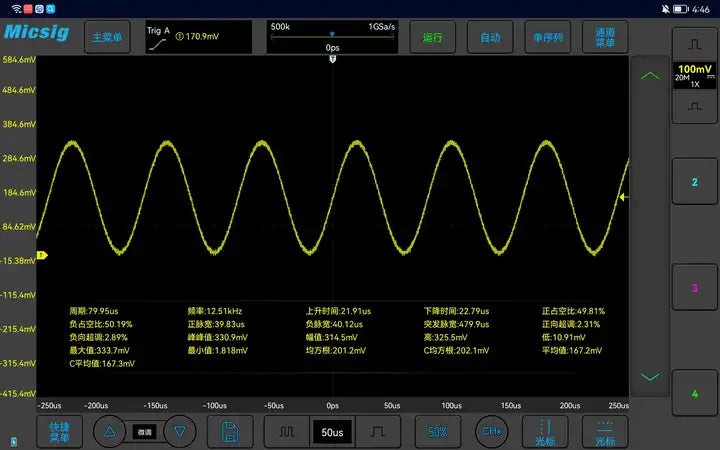Enable channel 3
The width and height of the screenshot is (720, 450).
coord(694,288)
